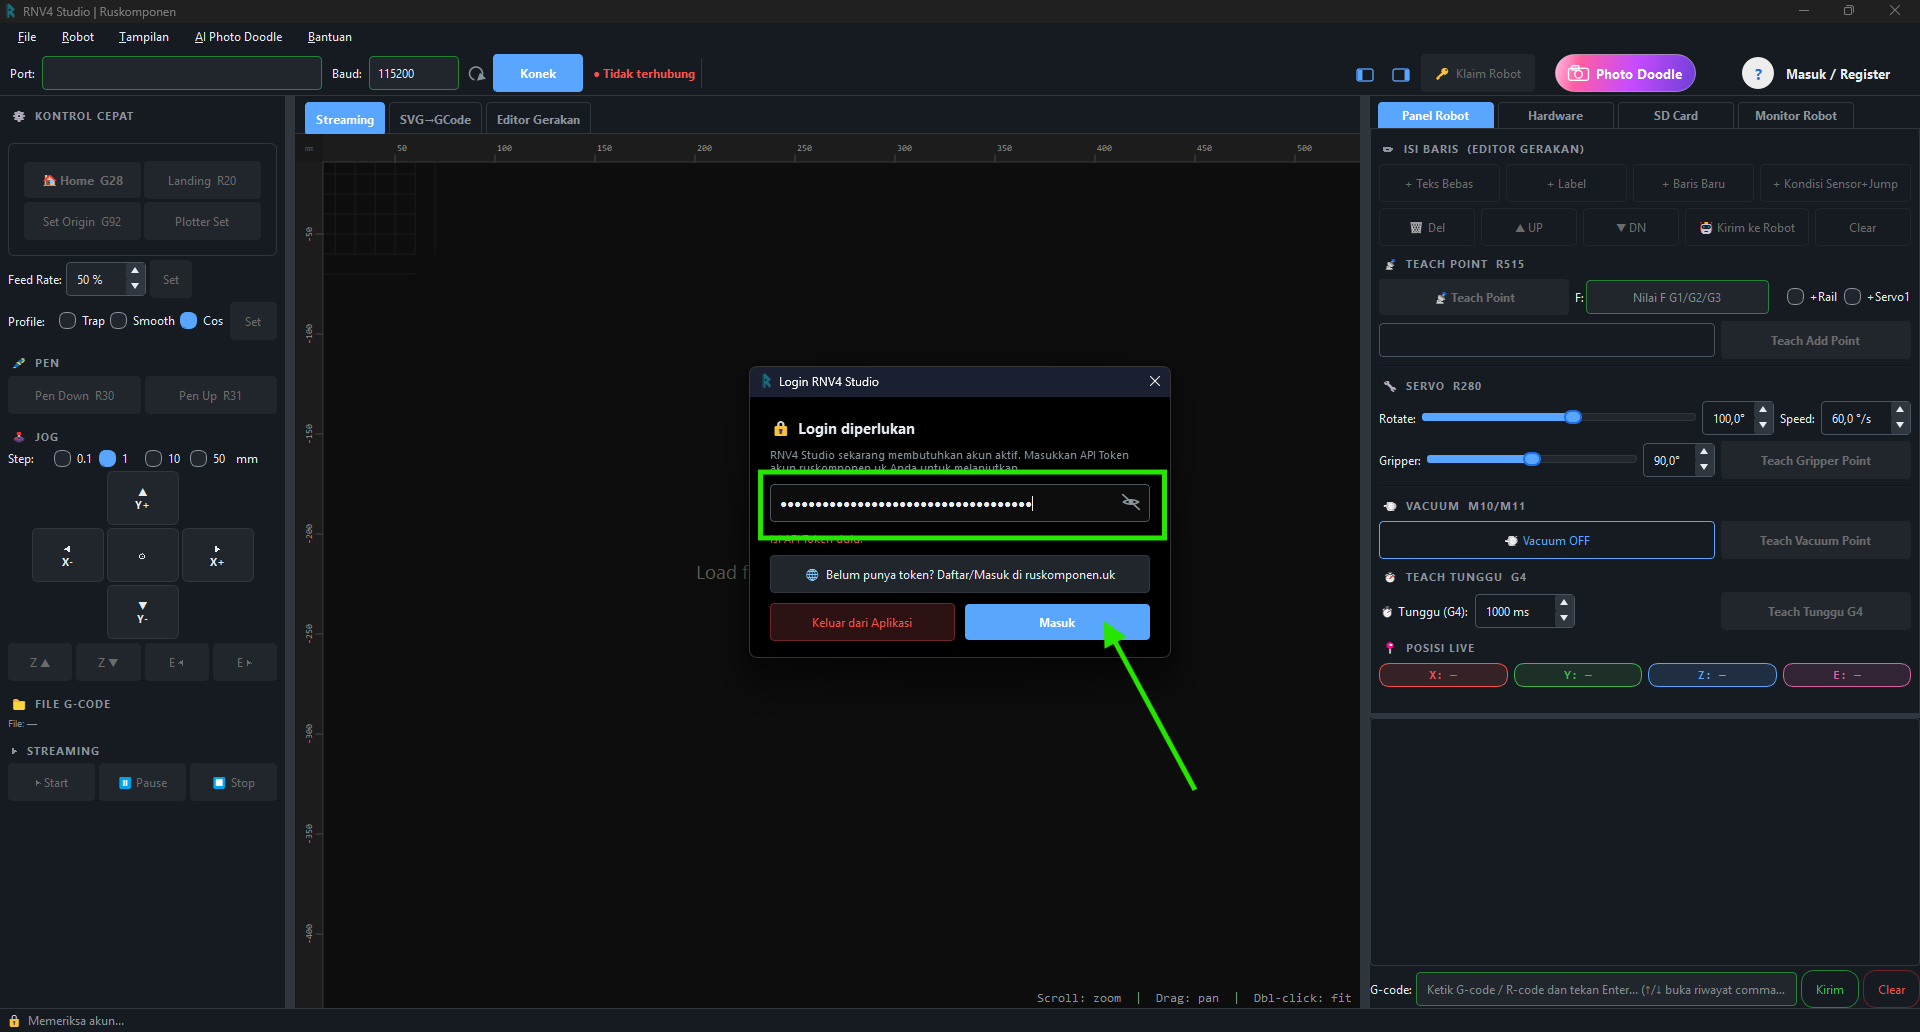The image size is (1920, 1032).
Task: Open Daftar/Masuk di ruskomponen.uk link
Action: point(960,575)
